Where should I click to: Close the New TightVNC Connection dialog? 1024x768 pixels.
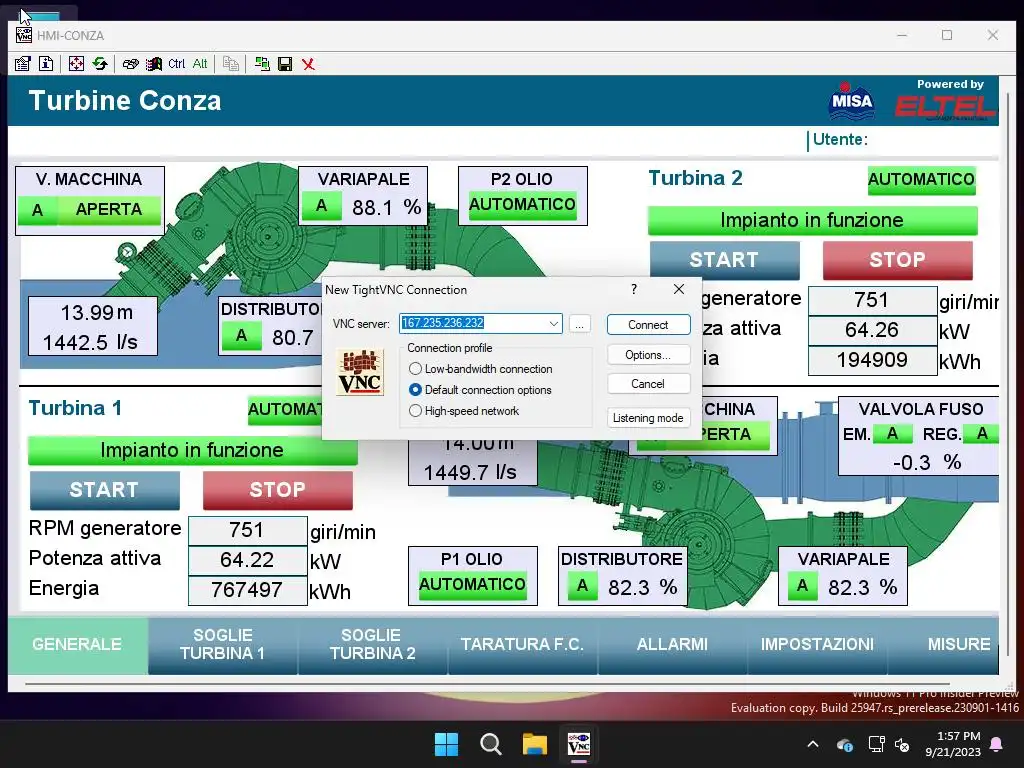tap(679, 289)
